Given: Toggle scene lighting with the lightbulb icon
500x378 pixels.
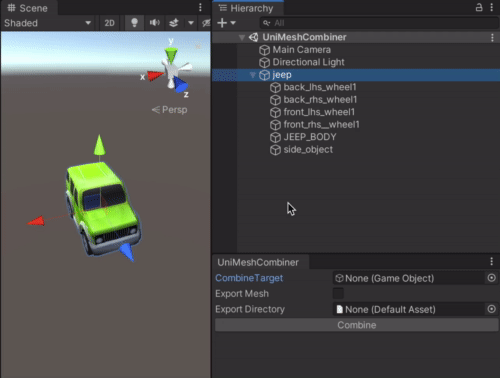Looking at the screenshot, I should [134, 23].
